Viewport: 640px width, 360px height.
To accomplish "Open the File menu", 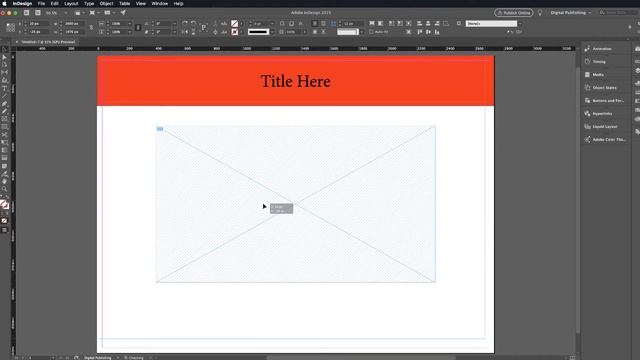I will (x=41, y=4).
